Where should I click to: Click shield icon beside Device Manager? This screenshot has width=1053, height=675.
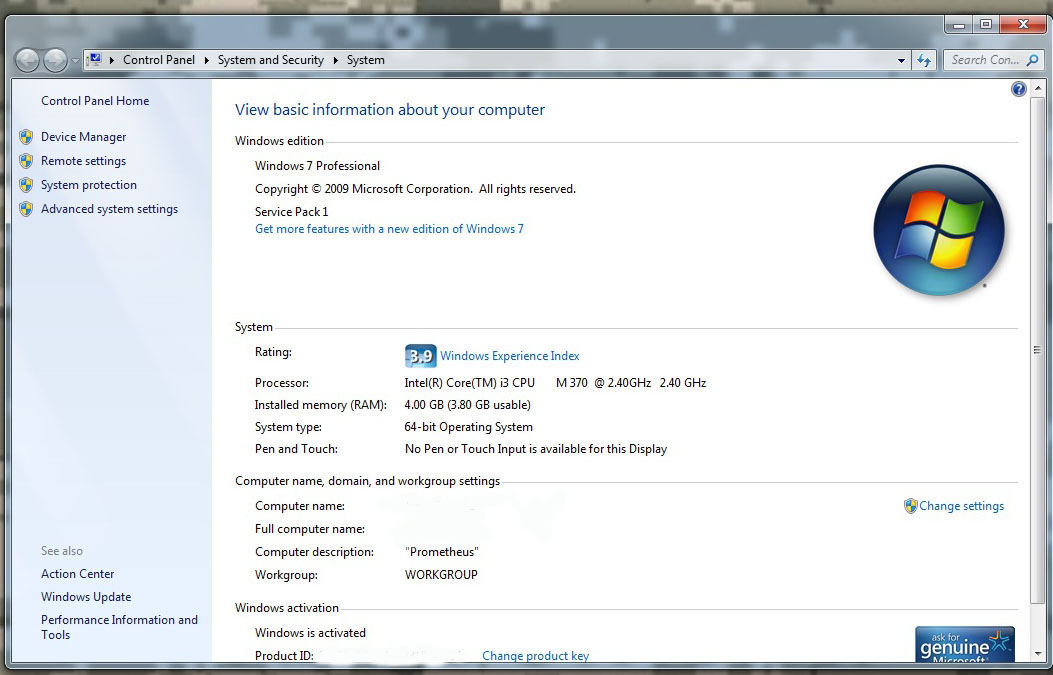click(26, 137)
